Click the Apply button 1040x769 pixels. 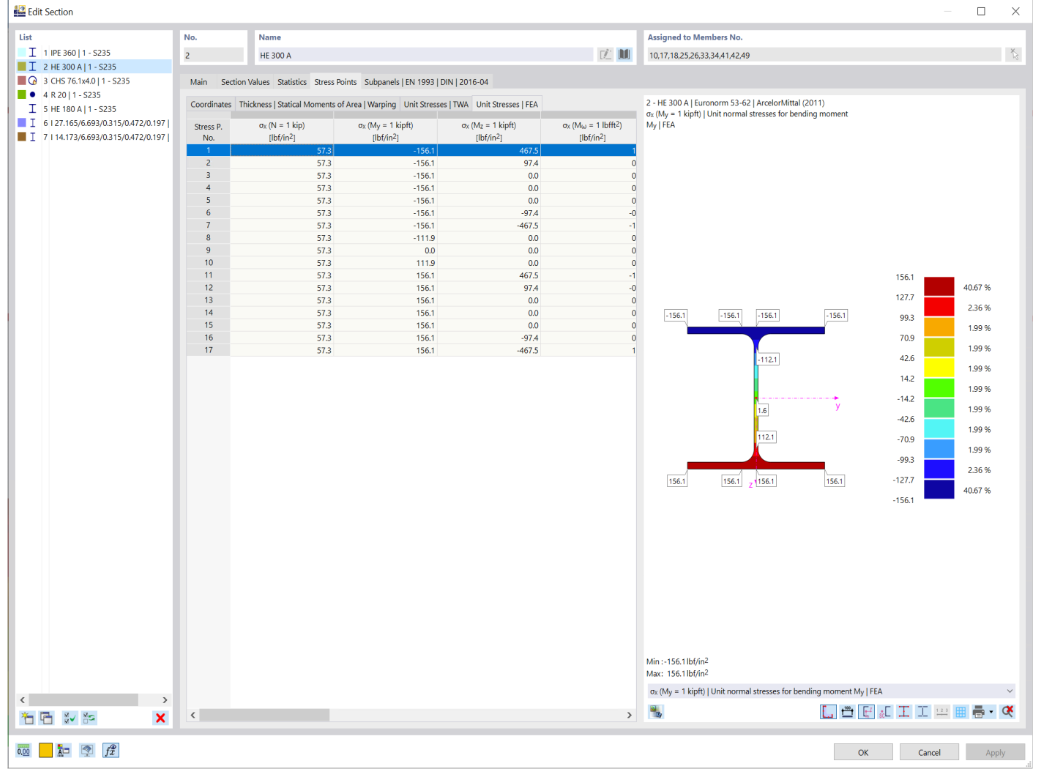(x=995, y=752)
